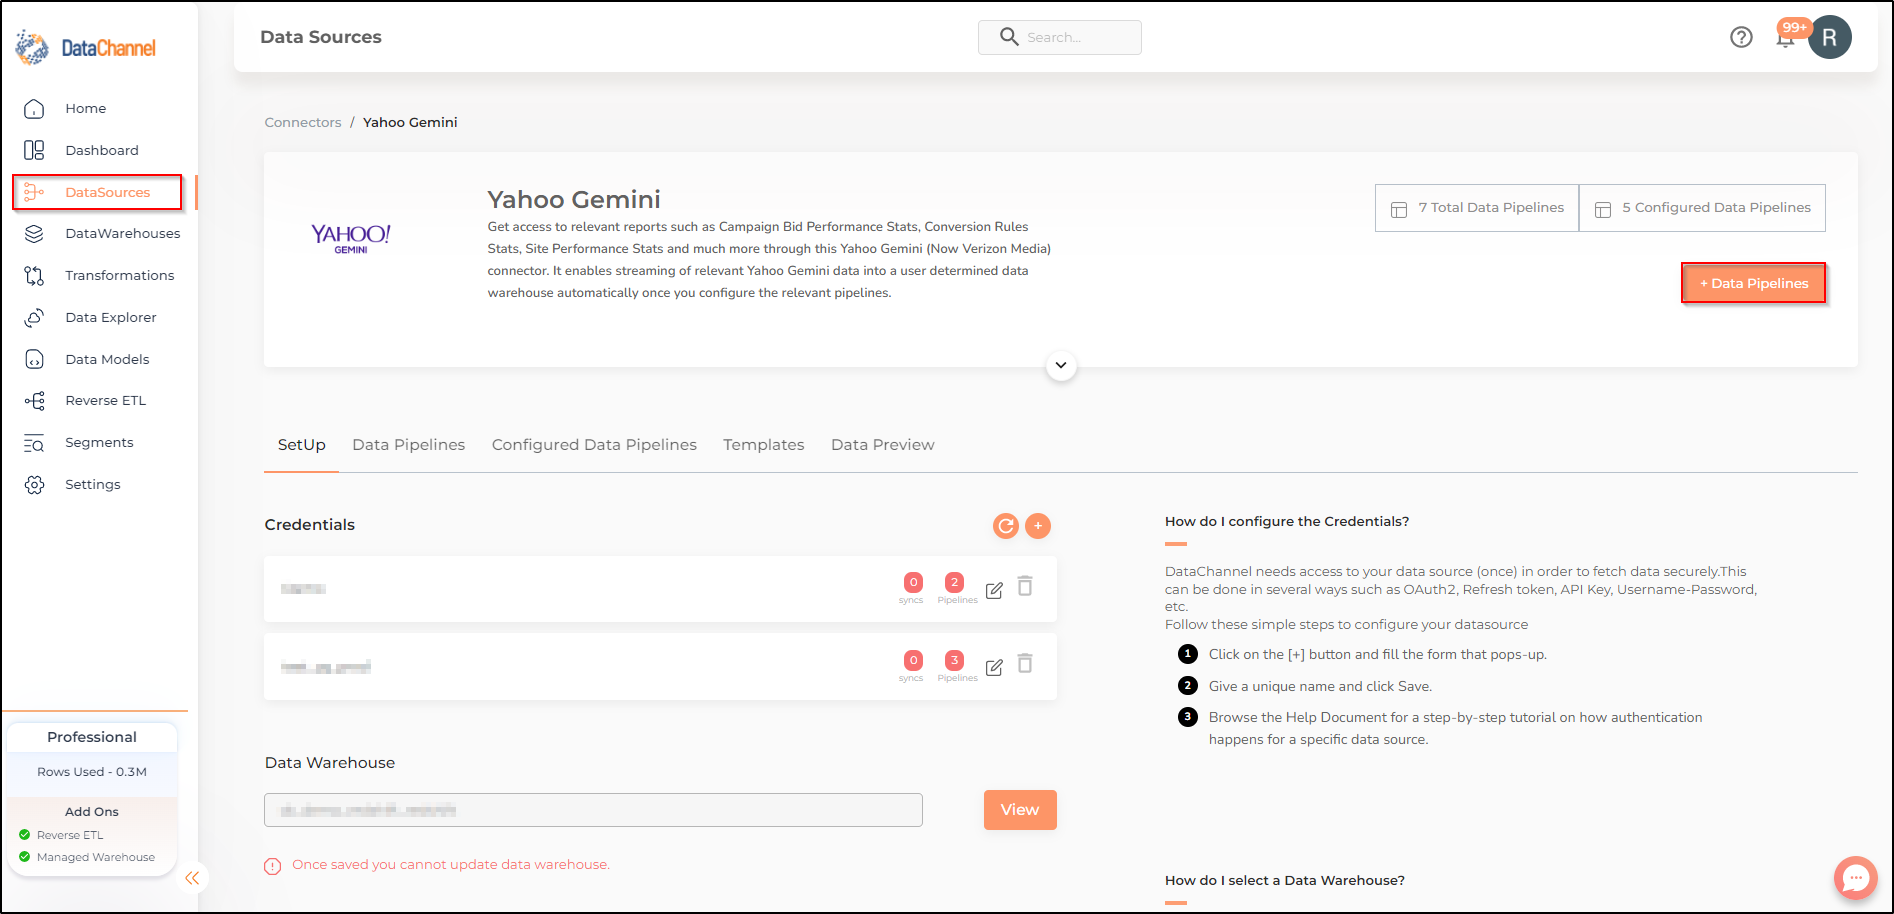
Task: Open the user profile avatar R
Action: tap(1829, 37)
